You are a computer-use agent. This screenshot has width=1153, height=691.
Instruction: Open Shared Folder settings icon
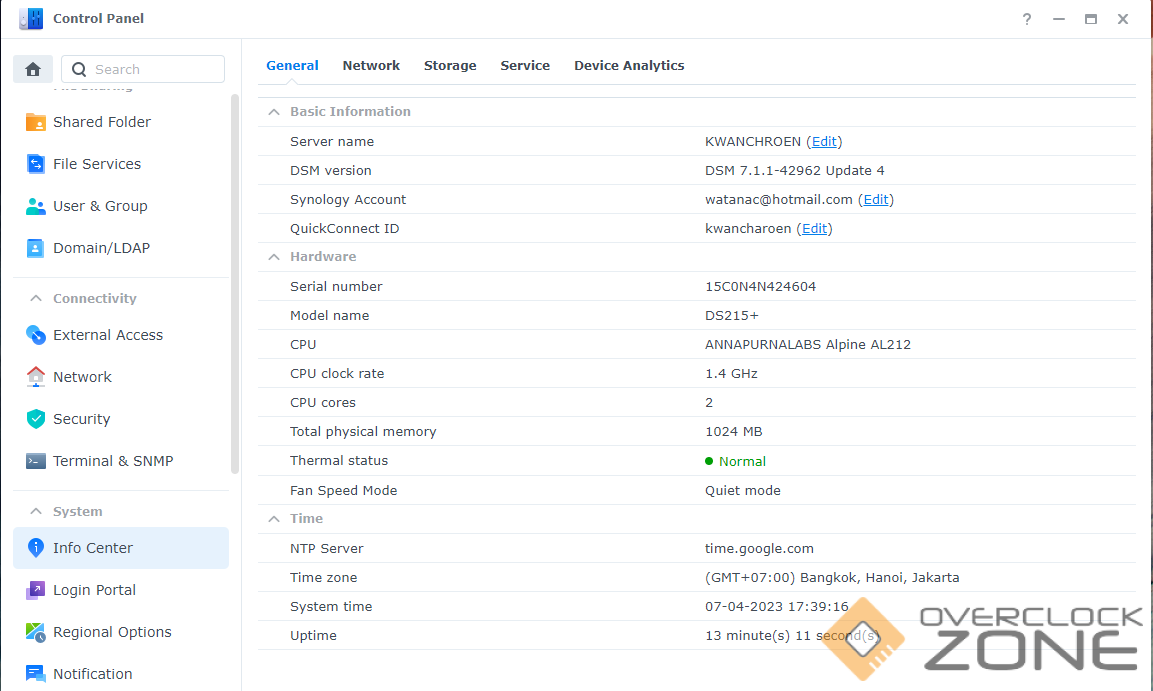click(36, 122)
